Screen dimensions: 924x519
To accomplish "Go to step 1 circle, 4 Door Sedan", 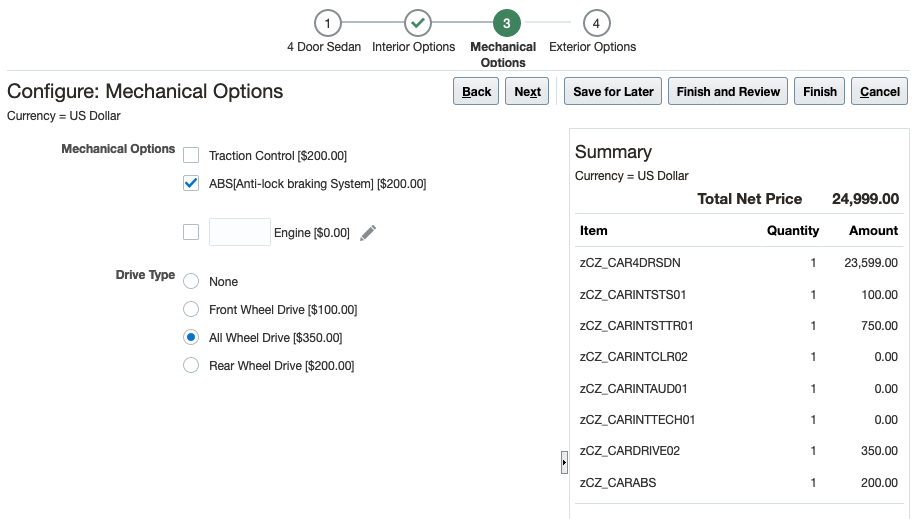I will pyautogui.click(x=327, y=23).
